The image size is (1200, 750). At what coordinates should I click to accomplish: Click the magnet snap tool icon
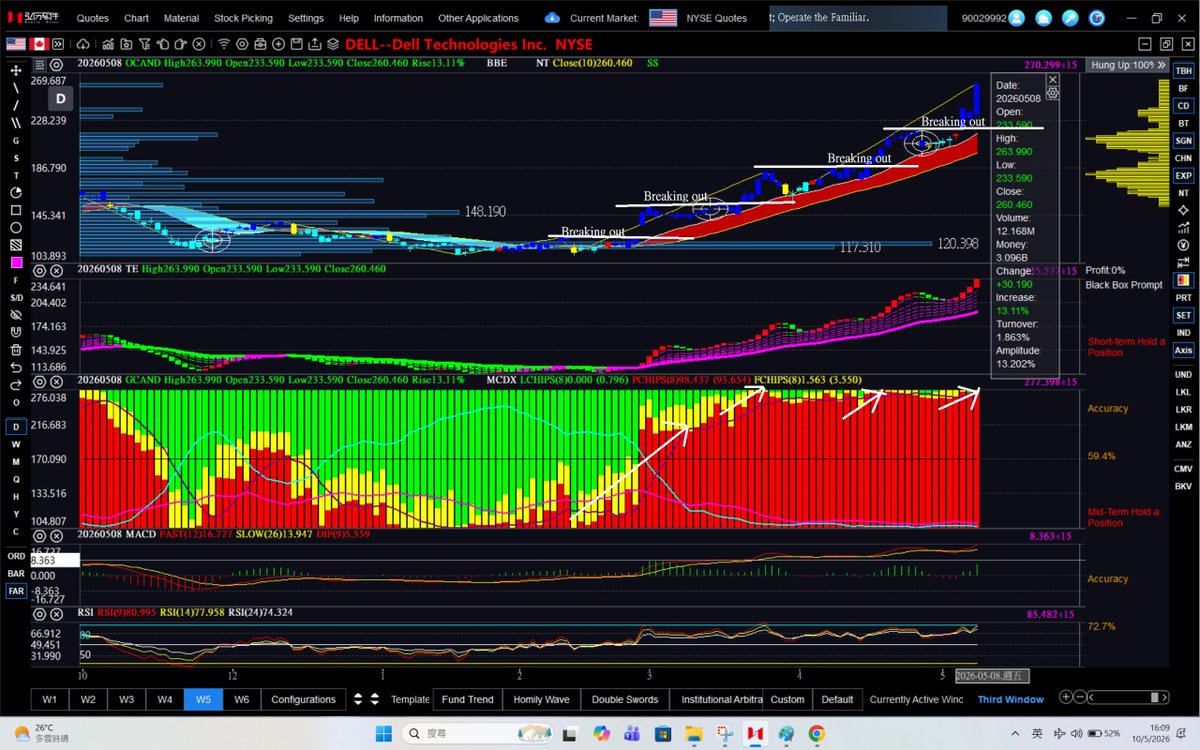click(16, 330)
